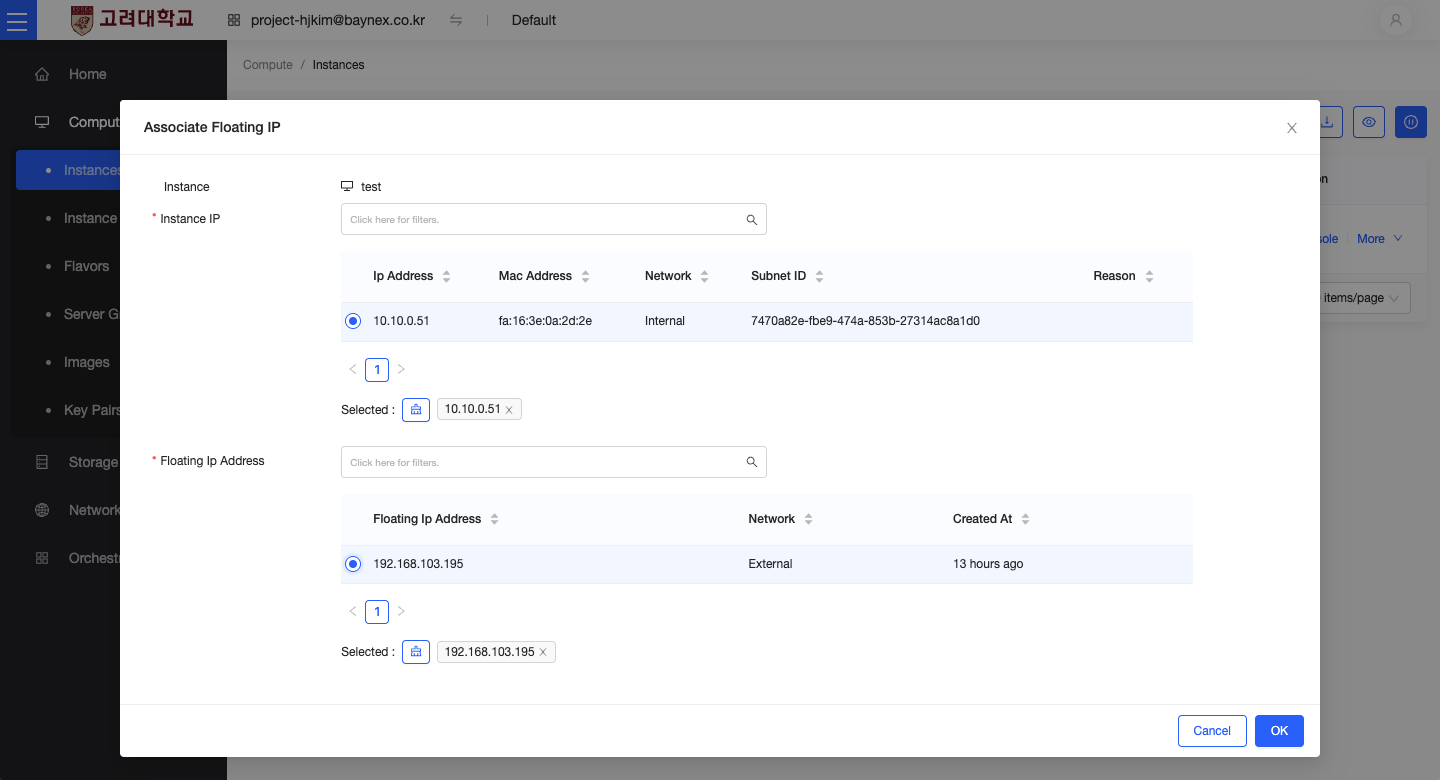Click selected items icon beside 192.168.103.195 tag
Viewport: 1440px width, 780px height.
point(416,652)
